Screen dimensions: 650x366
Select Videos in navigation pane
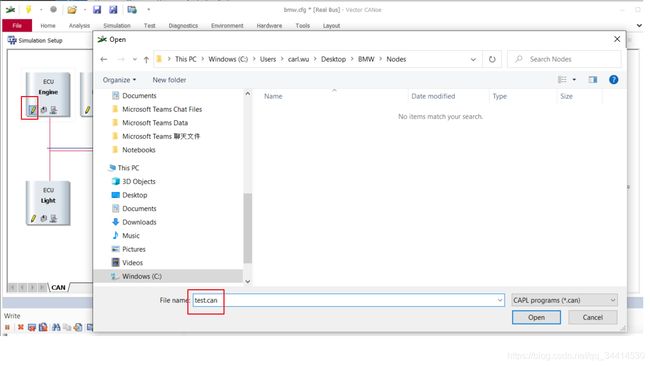pyautogui.click(x=132, y=262)
